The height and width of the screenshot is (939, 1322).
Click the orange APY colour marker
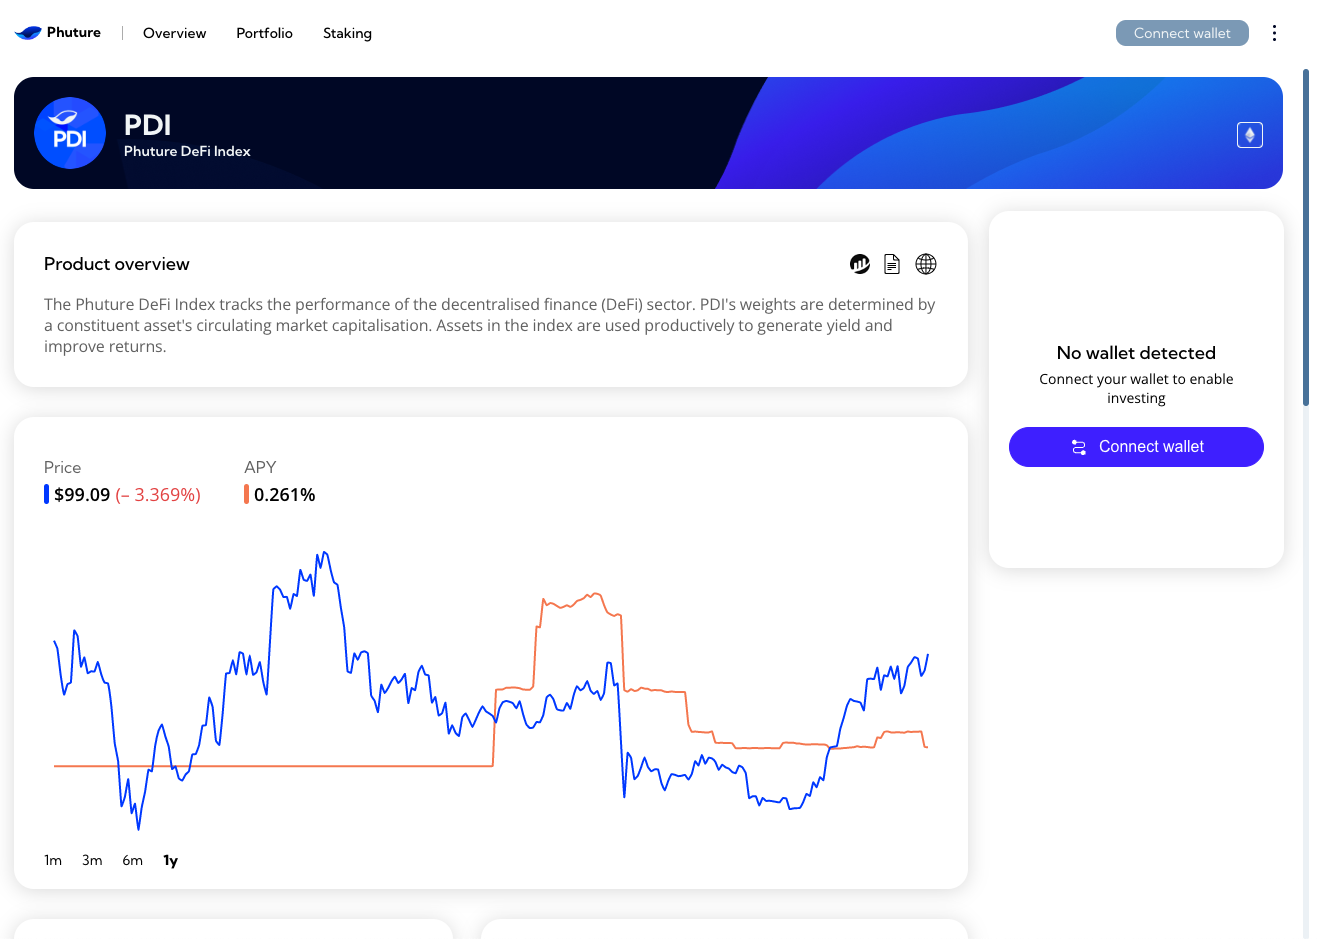click(246, 494)
